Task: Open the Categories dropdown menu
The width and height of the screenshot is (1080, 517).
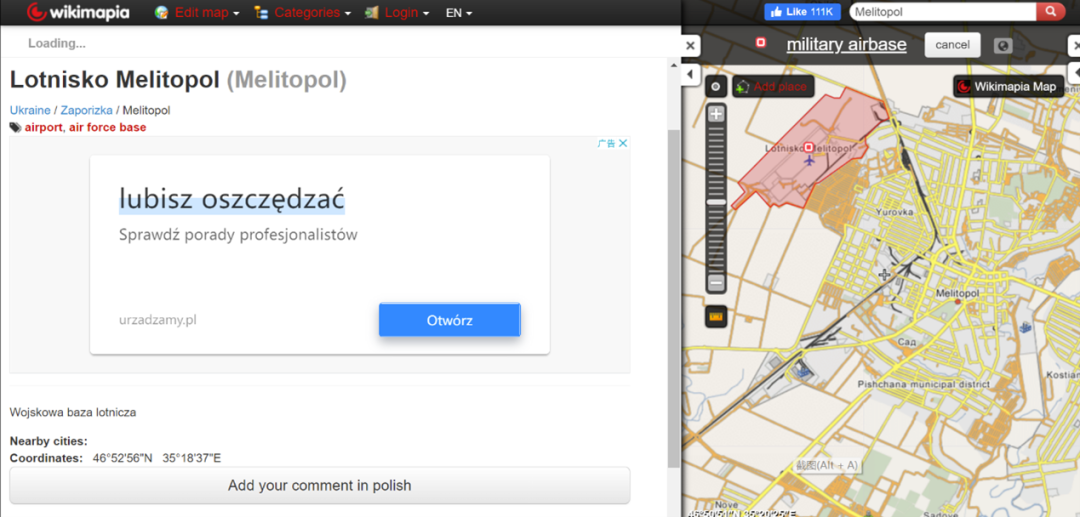Action: coord(312,12)
